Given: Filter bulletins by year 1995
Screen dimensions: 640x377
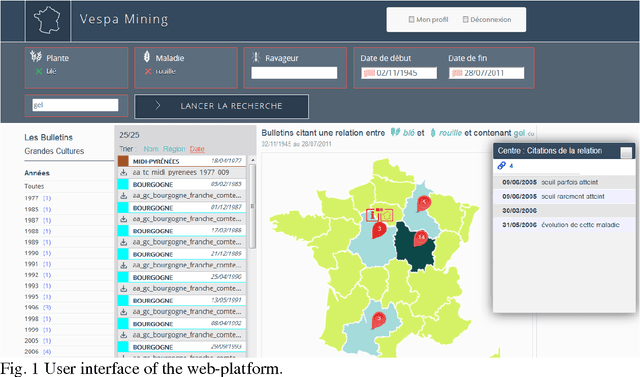Looking at the screenshot, I should (x=38, y=297).
